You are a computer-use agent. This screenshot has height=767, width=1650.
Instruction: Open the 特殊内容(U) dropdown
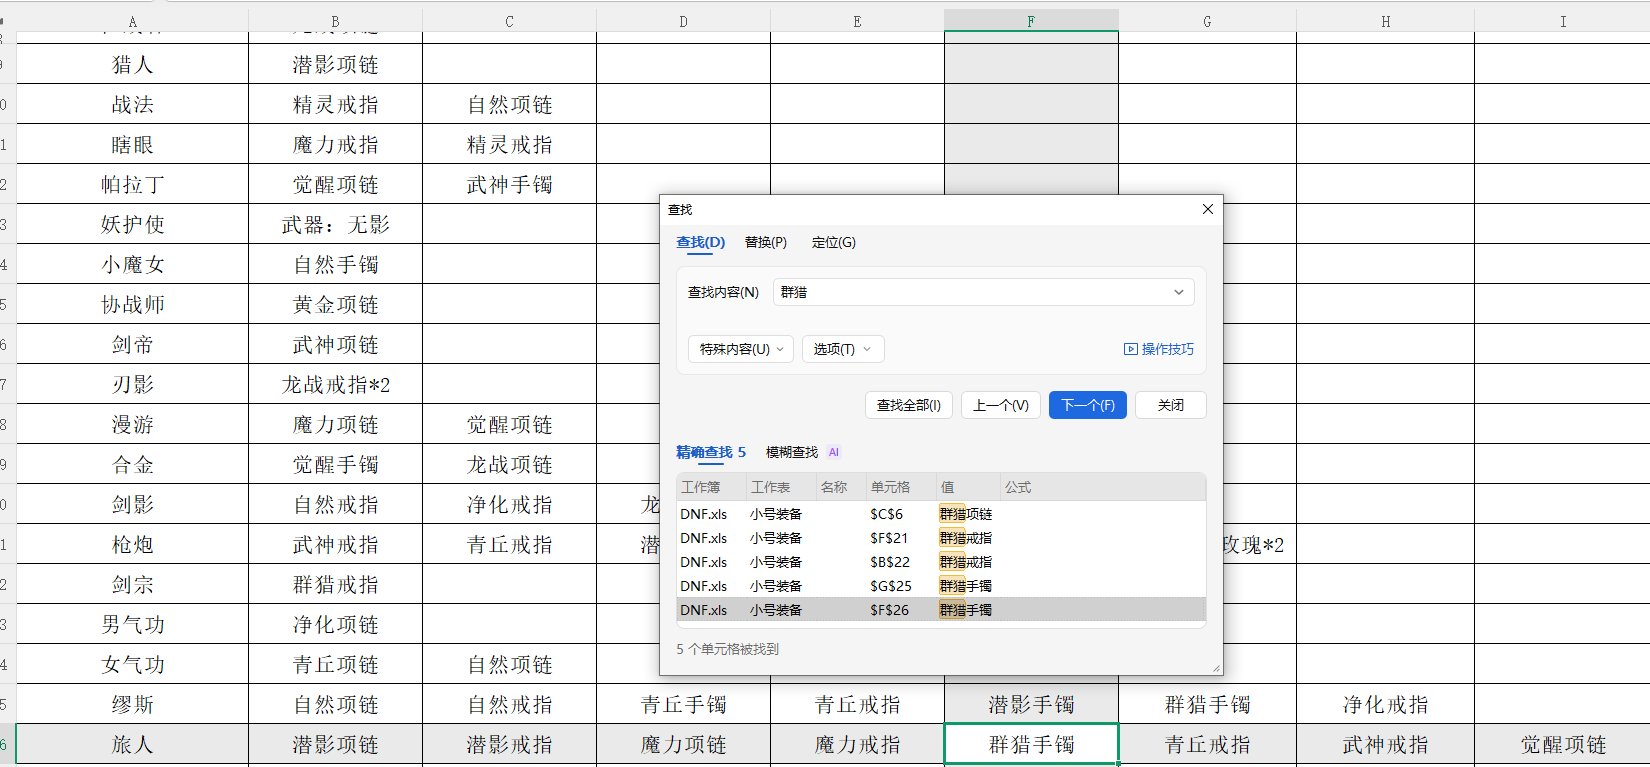click(740, 349)
